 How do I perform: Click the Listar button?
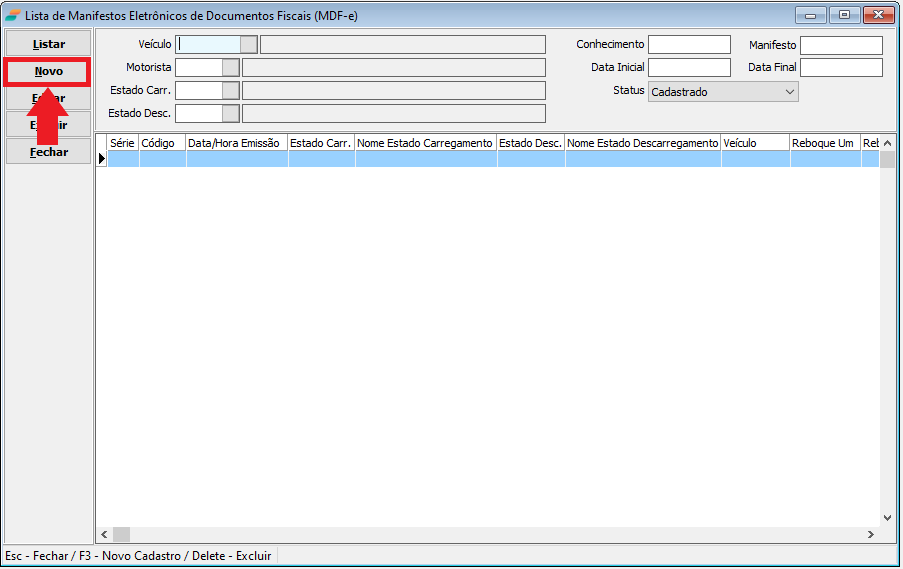(49, 44)
